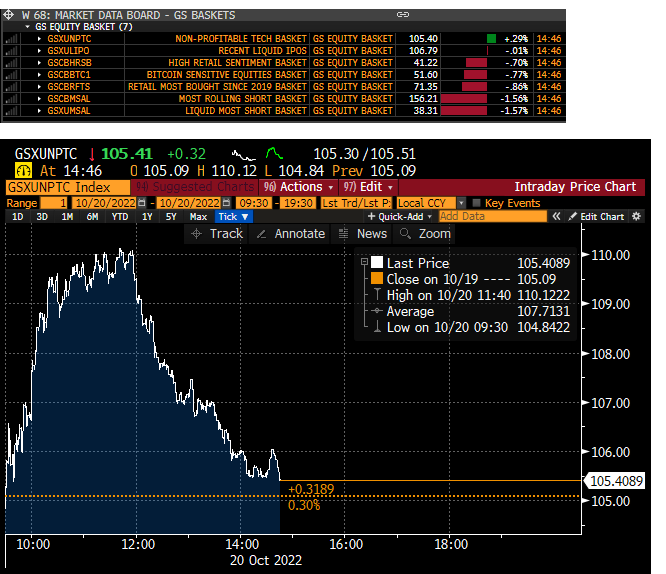Click the link chain icon in board header
The width and height of the screenshot is (666, 574).
403,15
